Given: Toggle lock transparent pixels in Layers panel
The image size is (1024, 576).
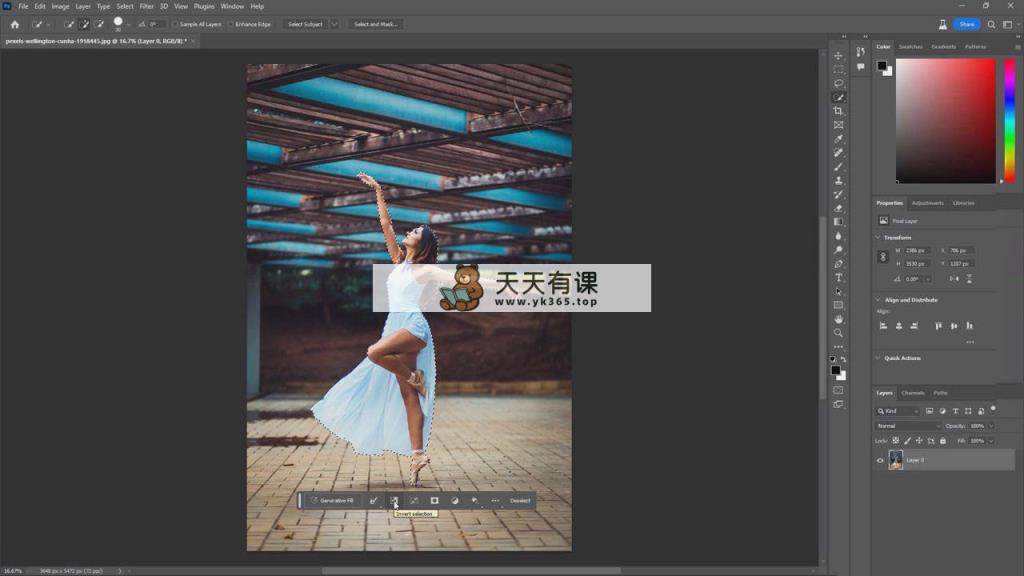Looking at the screenshot, I should pos(895,441).
